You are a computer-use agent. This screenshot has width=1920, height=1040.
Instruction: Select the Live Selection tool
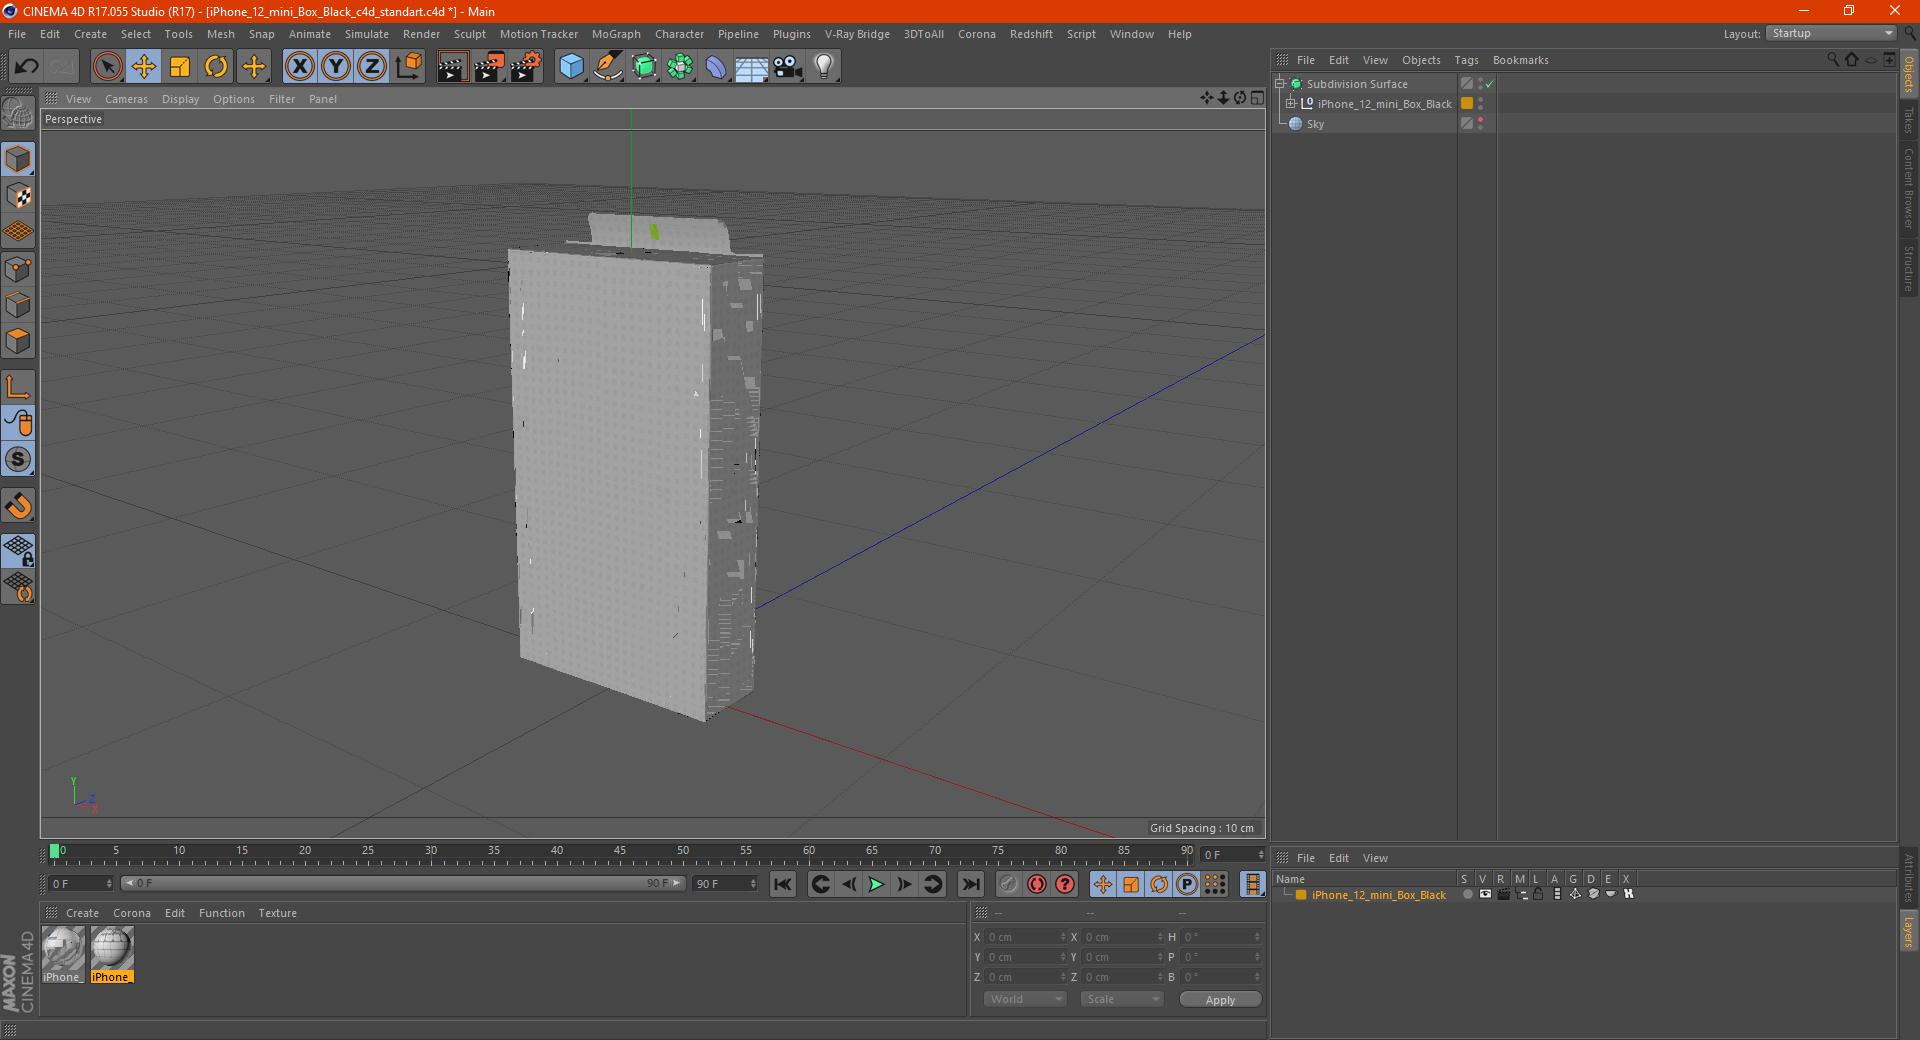107,67
